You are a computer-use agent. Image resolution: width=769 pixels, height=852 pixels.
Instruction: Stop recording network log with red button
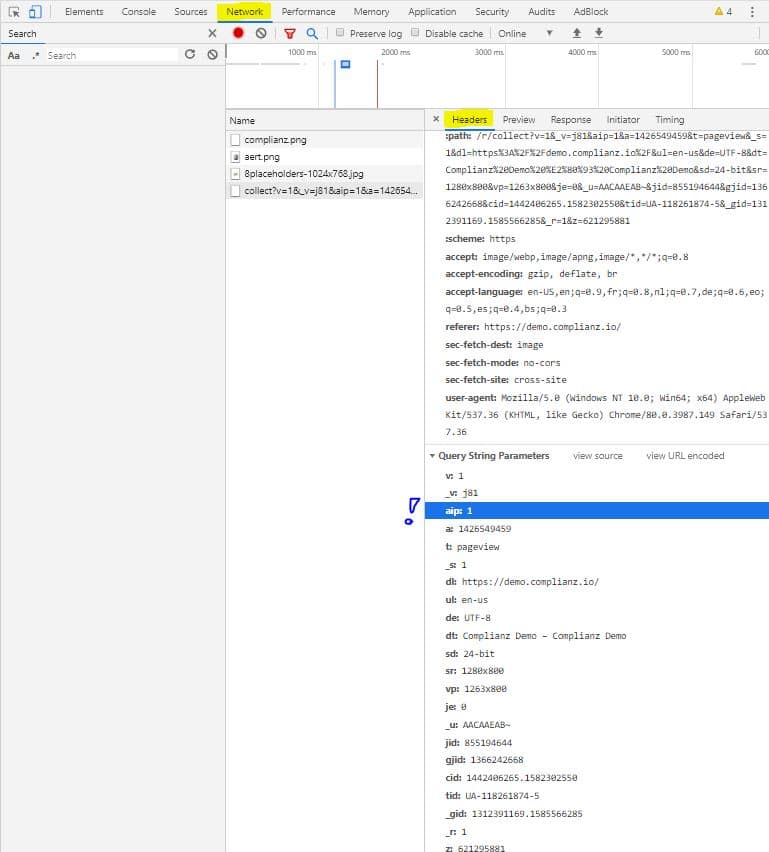tap(238, 33)
